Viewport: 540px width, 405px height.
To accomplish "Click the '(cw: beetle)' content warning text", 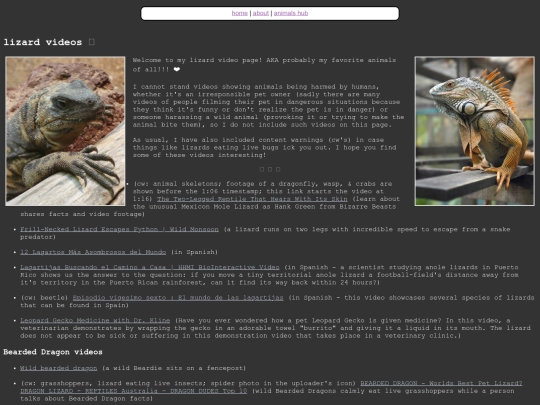I will [44, 298].
